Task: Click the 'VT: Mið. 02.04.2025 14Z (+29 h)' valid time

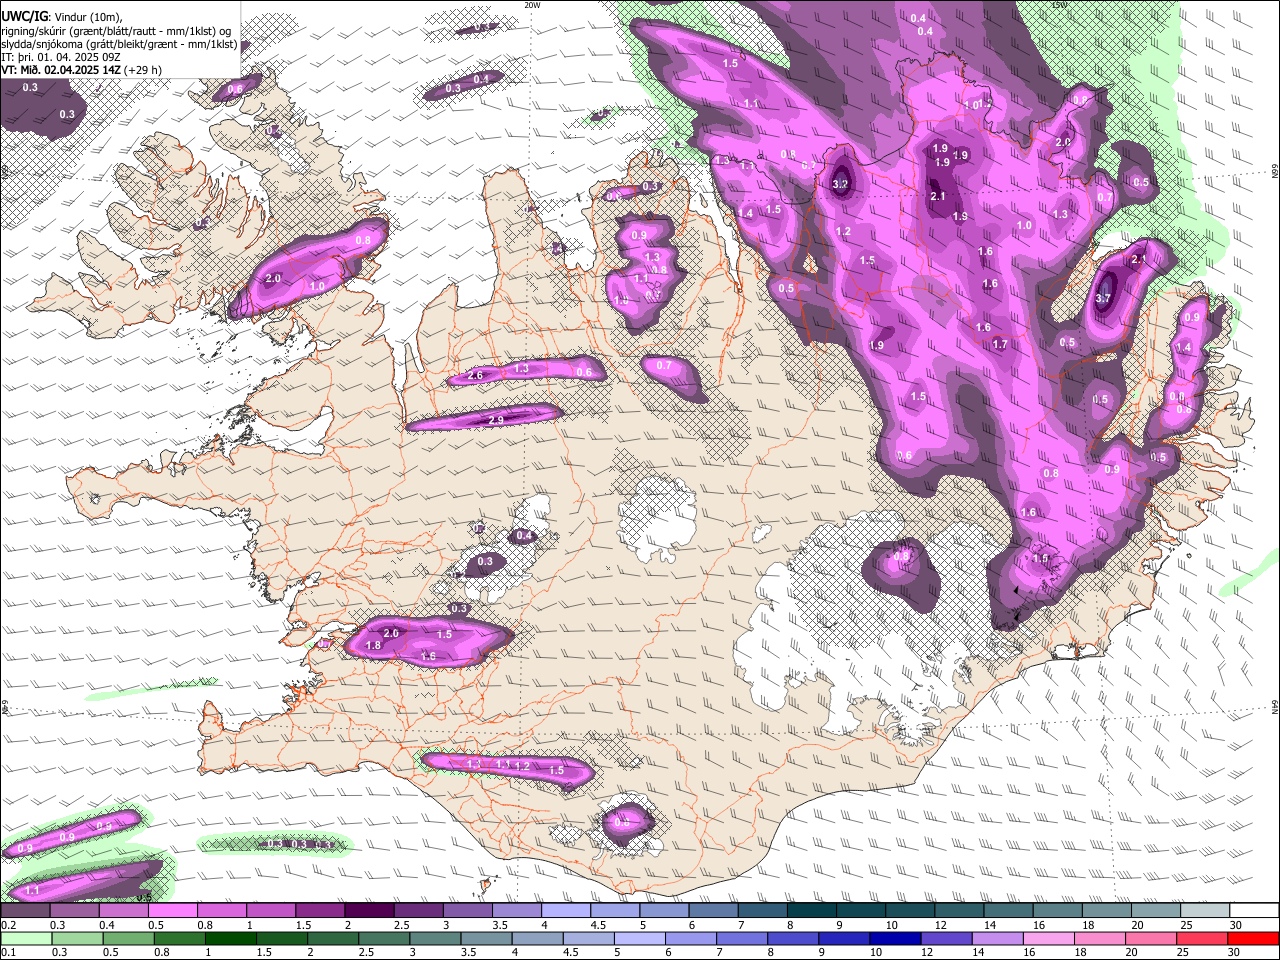Action: (x=81, y=70)
